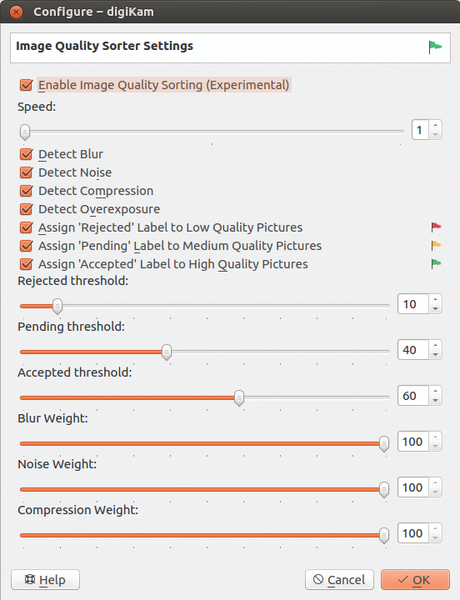
Task: Click the green Accepted flag icon
Action: point(436,264)
